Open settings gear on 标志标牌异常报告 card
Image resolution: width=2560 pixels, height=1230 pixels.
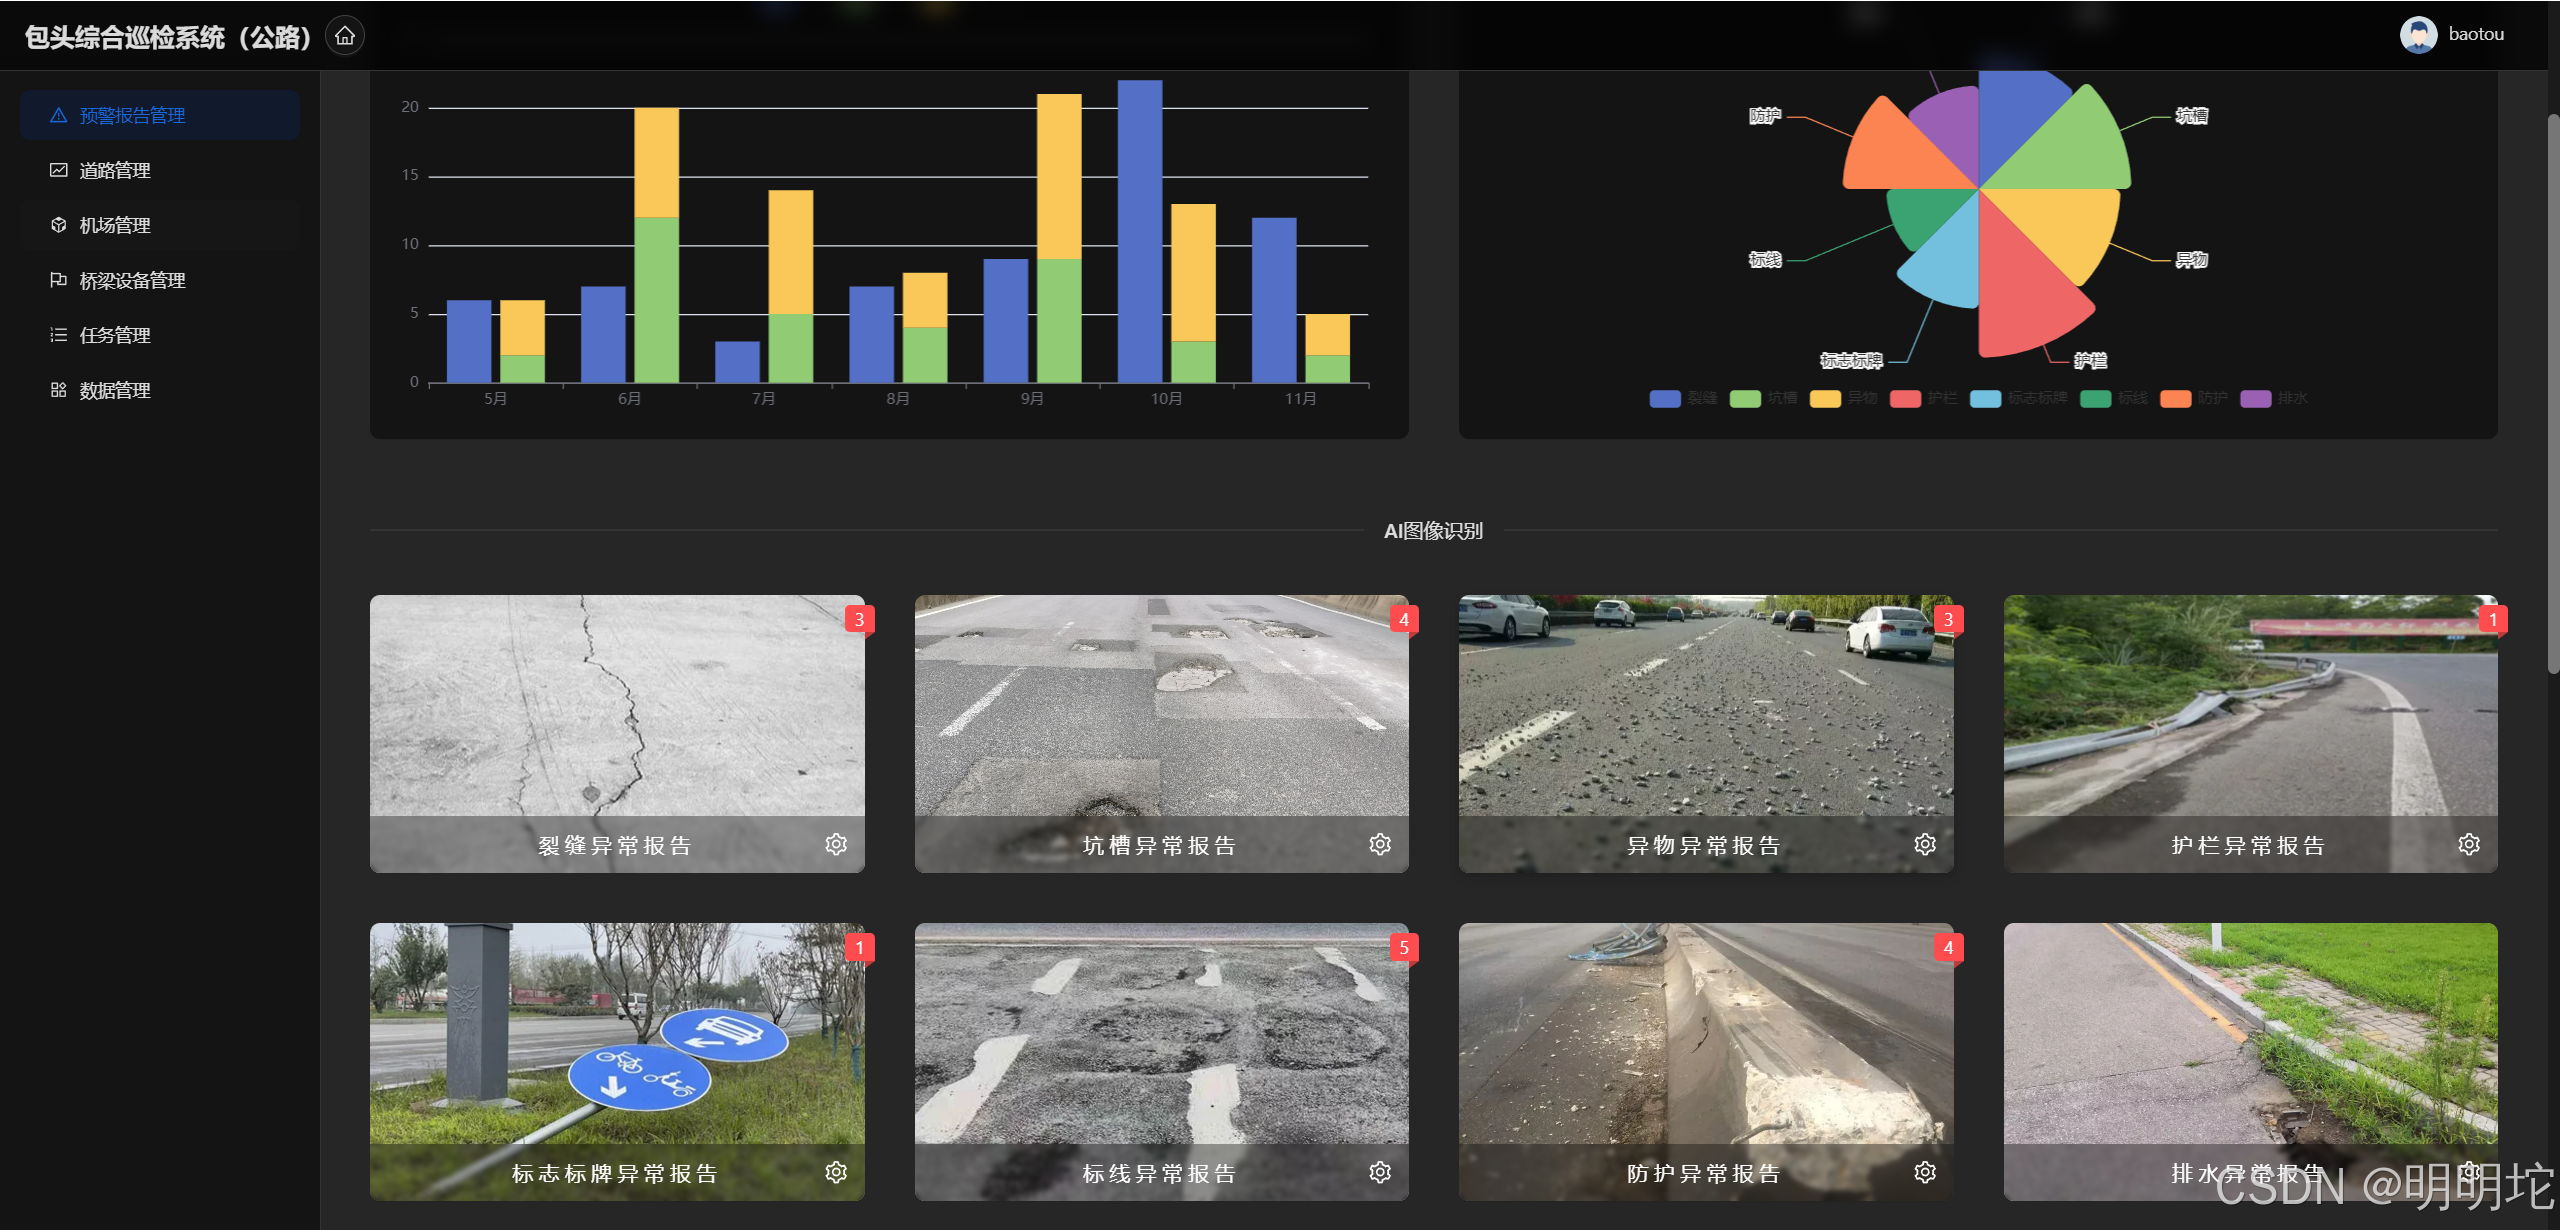coord(836,1173)
